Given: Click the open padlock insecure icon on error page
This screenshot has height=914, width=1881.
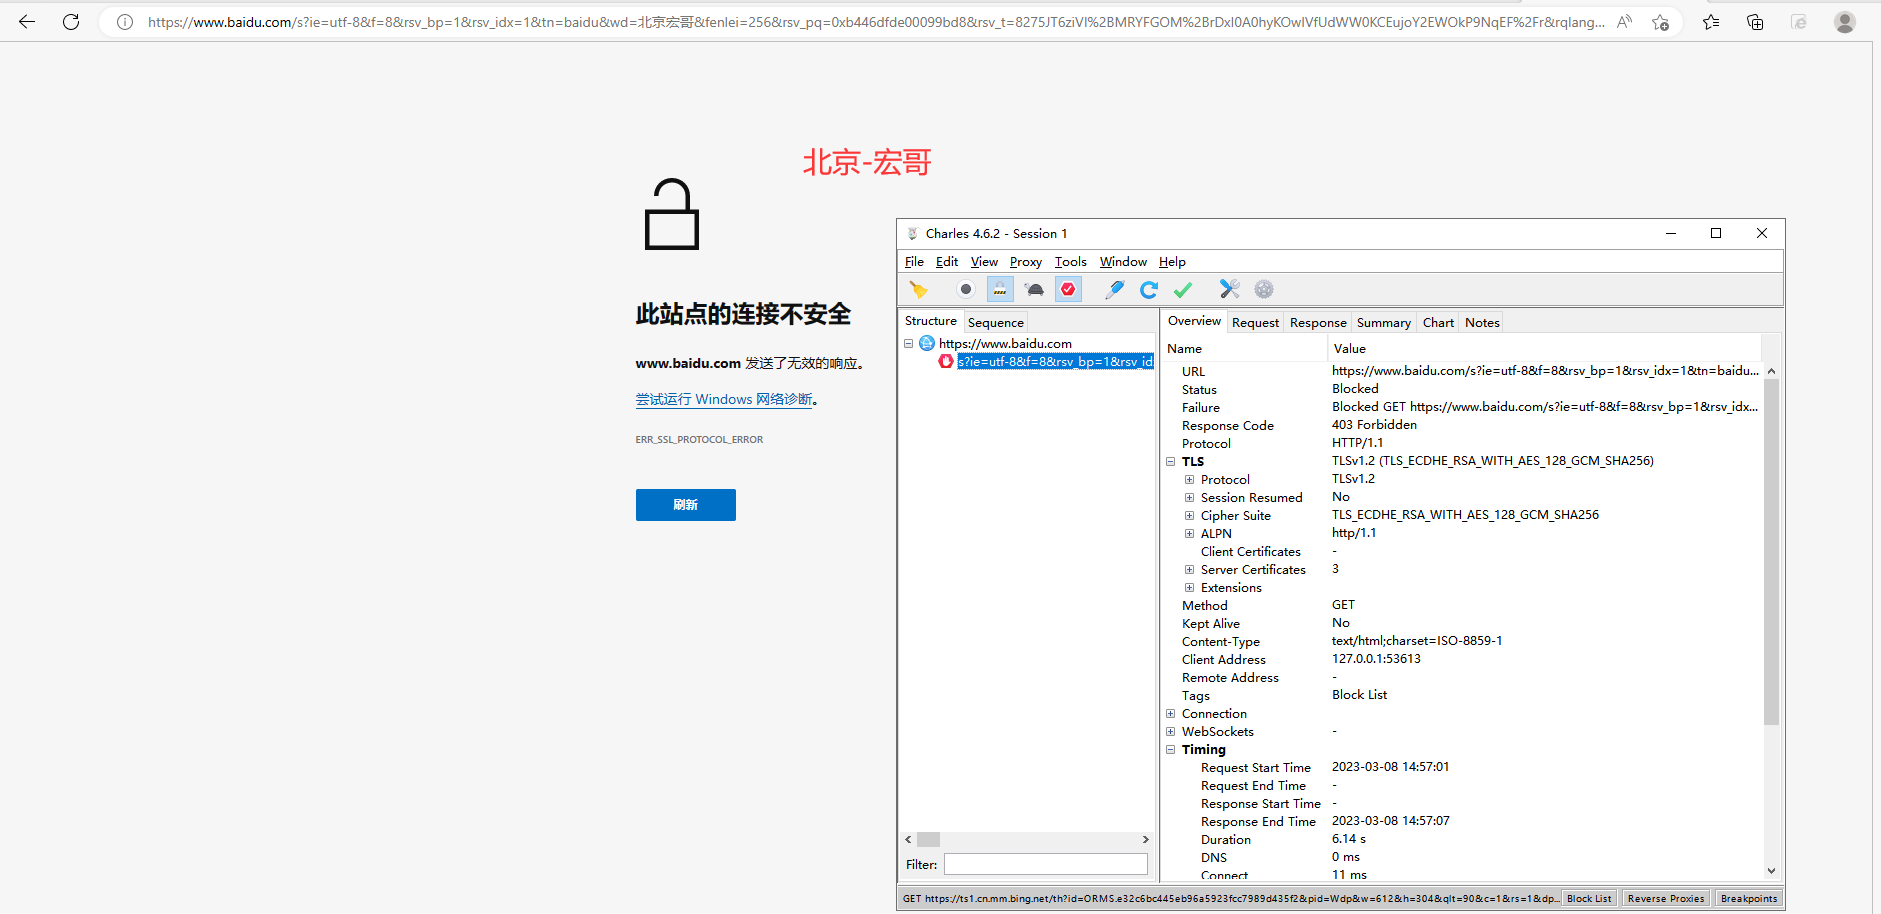Looking at the screenshot, I should [x=672, y=214].
